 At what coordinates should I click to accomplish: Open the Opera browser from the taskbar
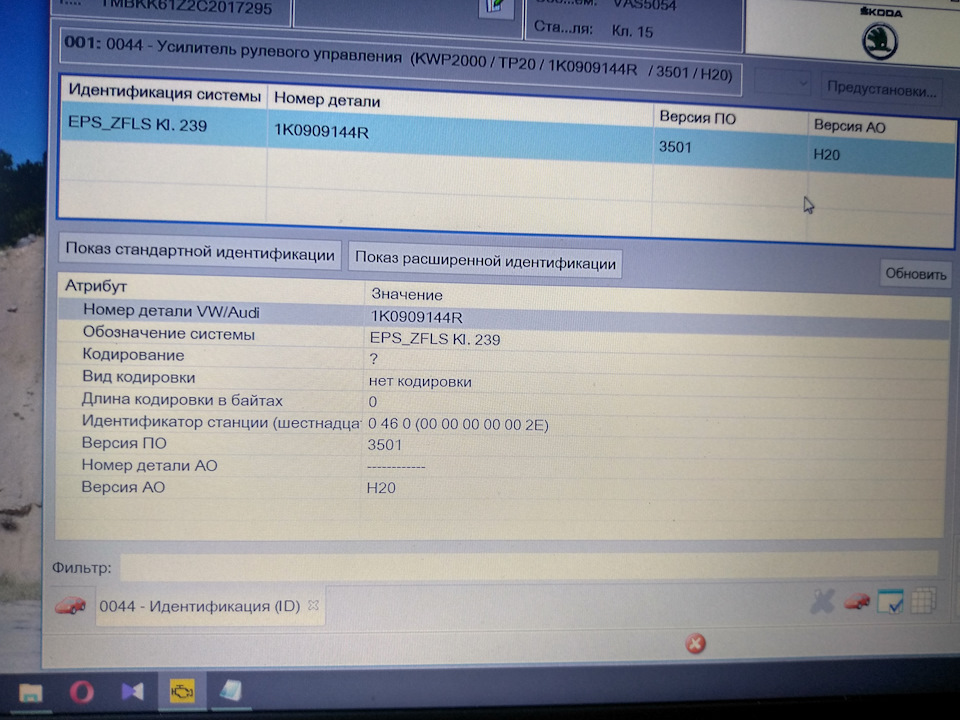[81, 692]
